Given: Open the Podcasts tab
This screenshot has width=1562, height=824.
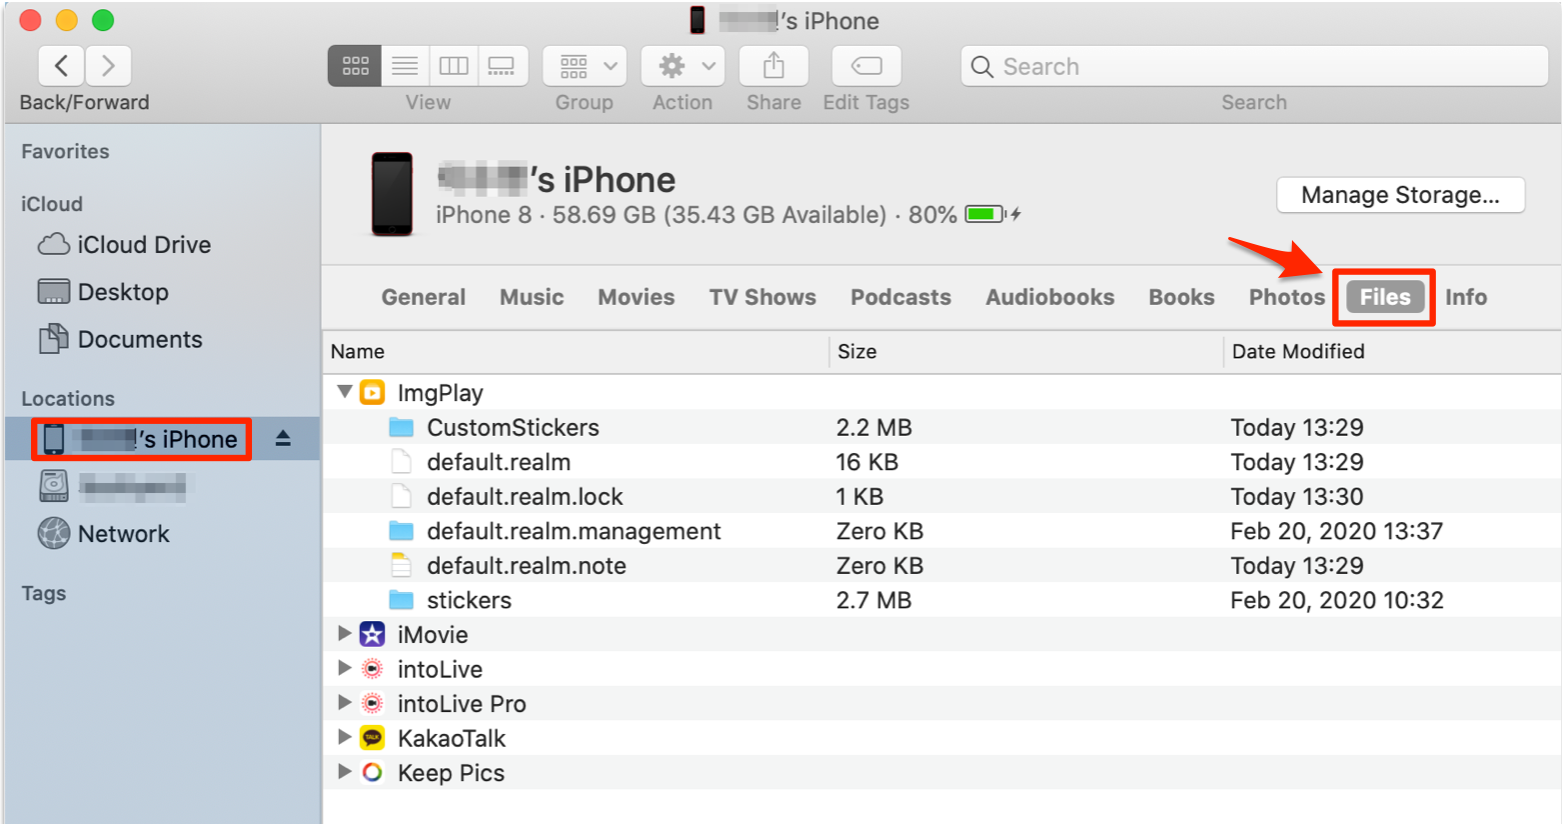Looking at the screenshot, I should [901, 297].
